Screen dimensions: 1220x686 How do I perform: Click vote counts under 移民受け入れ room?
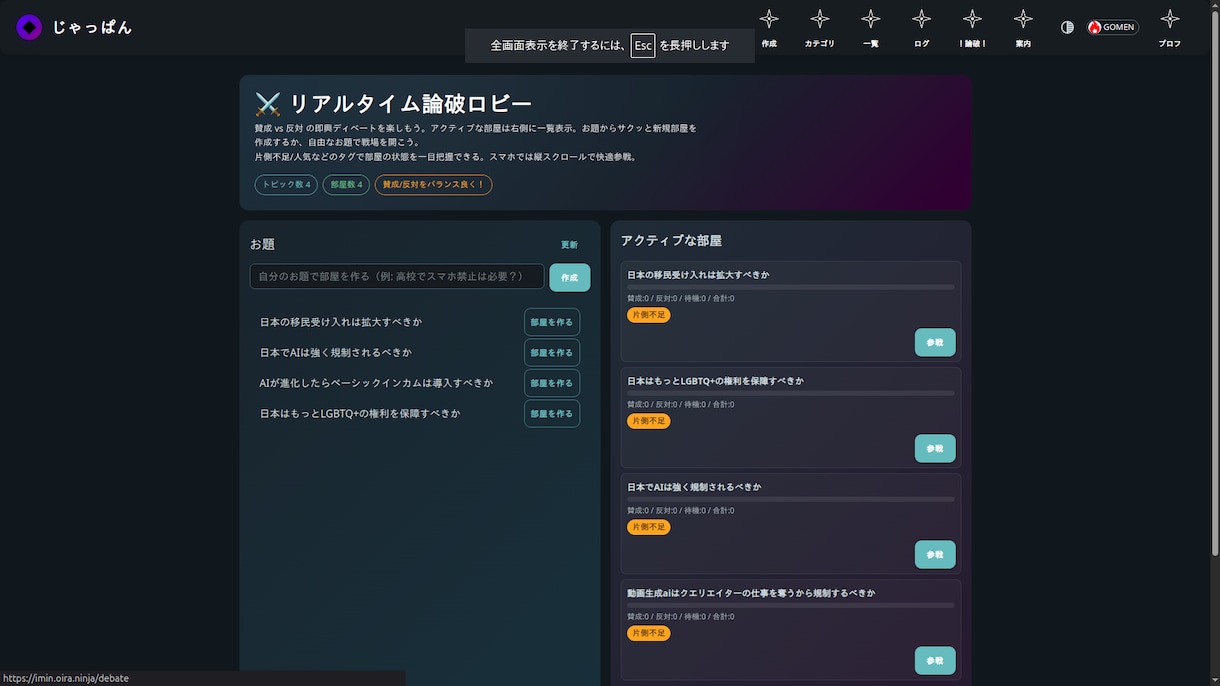[681, 299]
